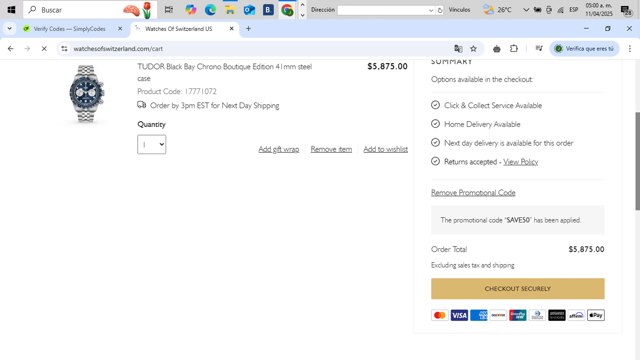Click Add to wishlist link
640x360 pixels.
[x=386, y=149]
